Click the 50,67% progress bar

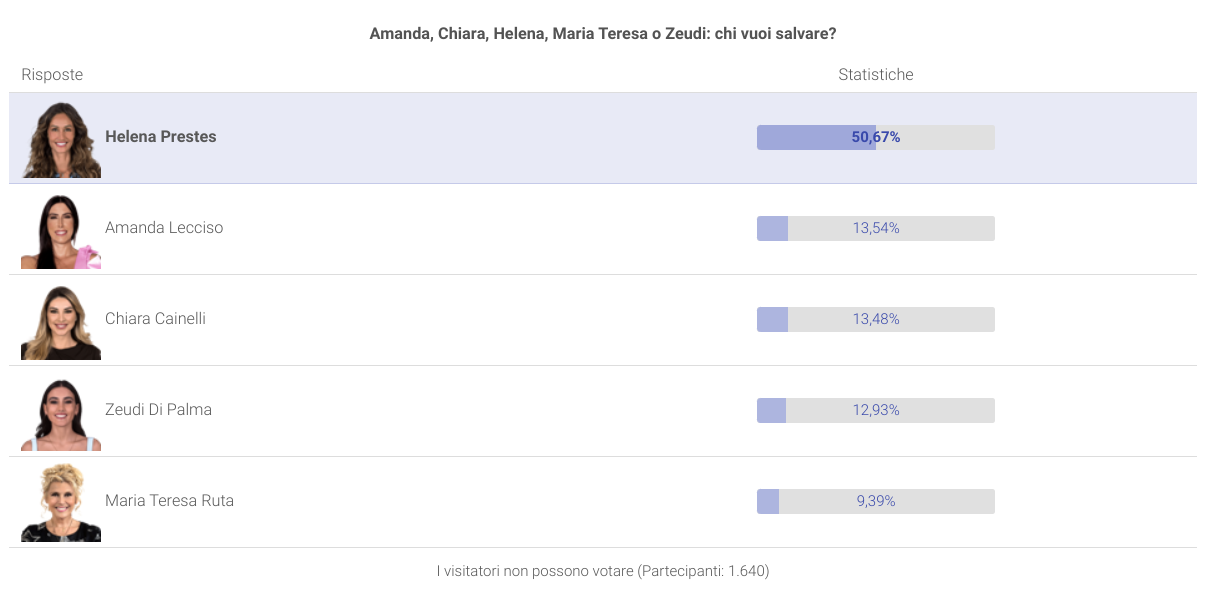tap(876, 137)
